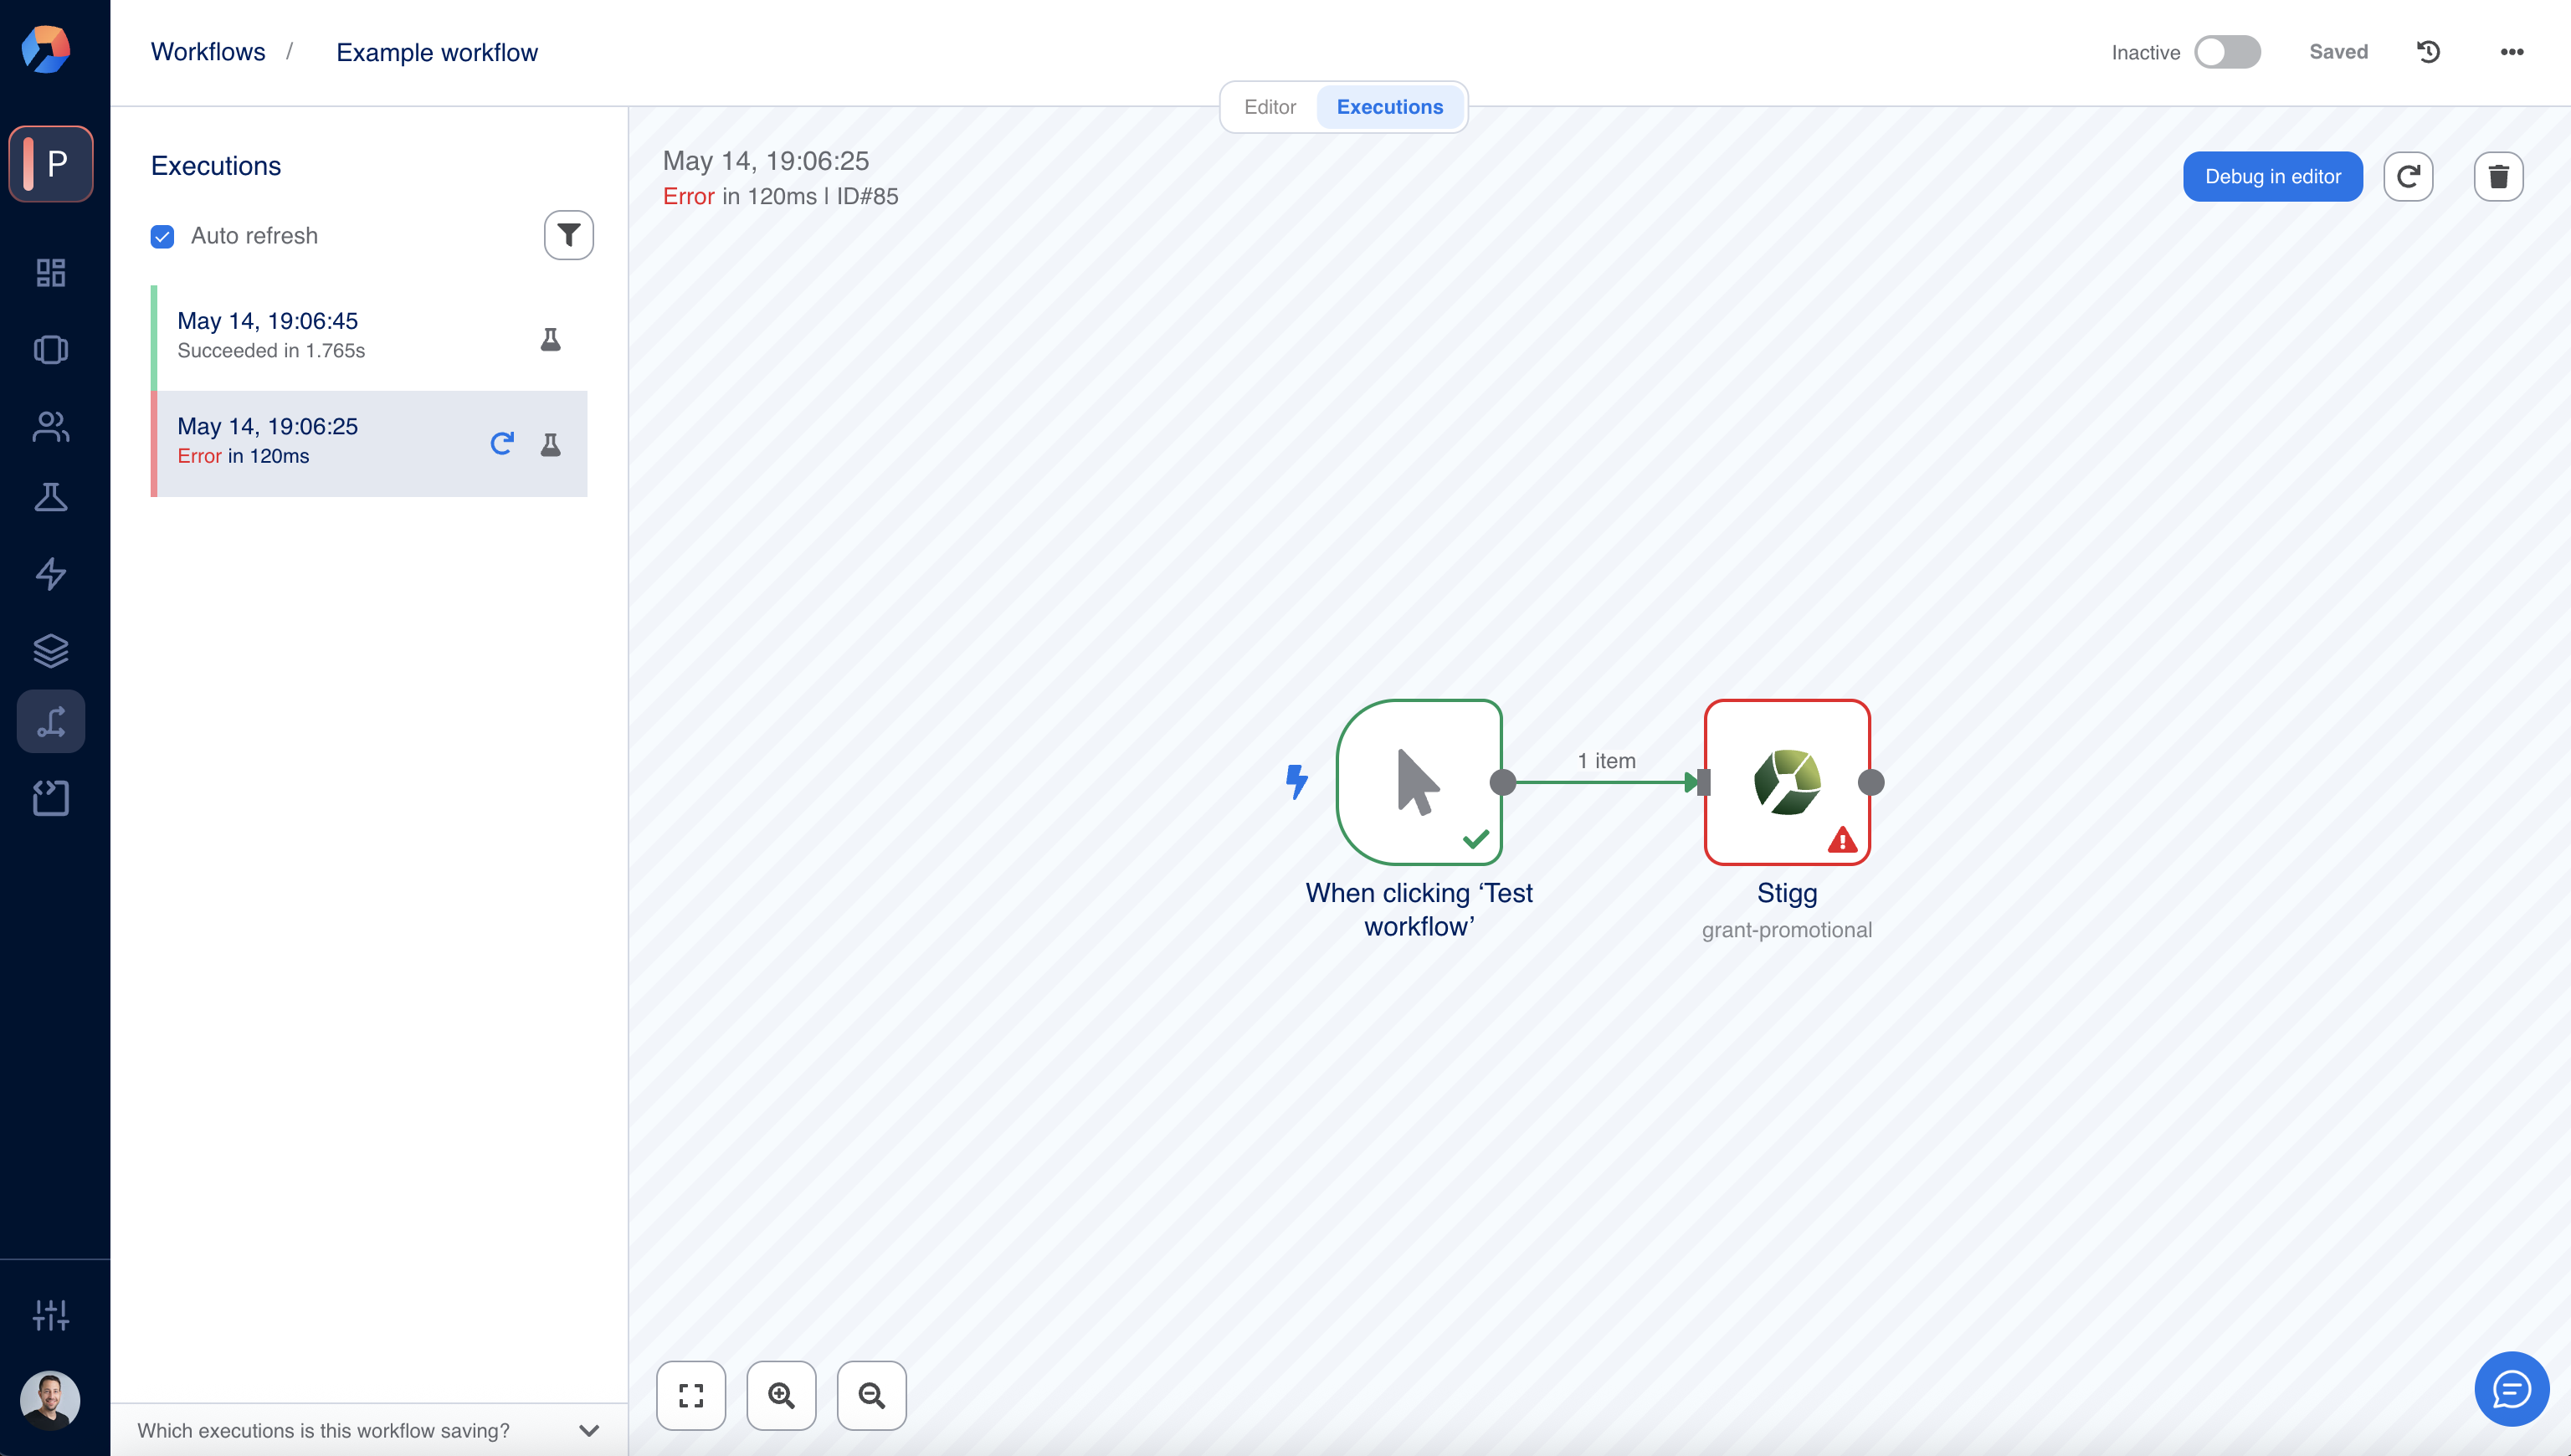
Task: Fit the workflow to view with the fullscreen icon
Action: 691,1395
